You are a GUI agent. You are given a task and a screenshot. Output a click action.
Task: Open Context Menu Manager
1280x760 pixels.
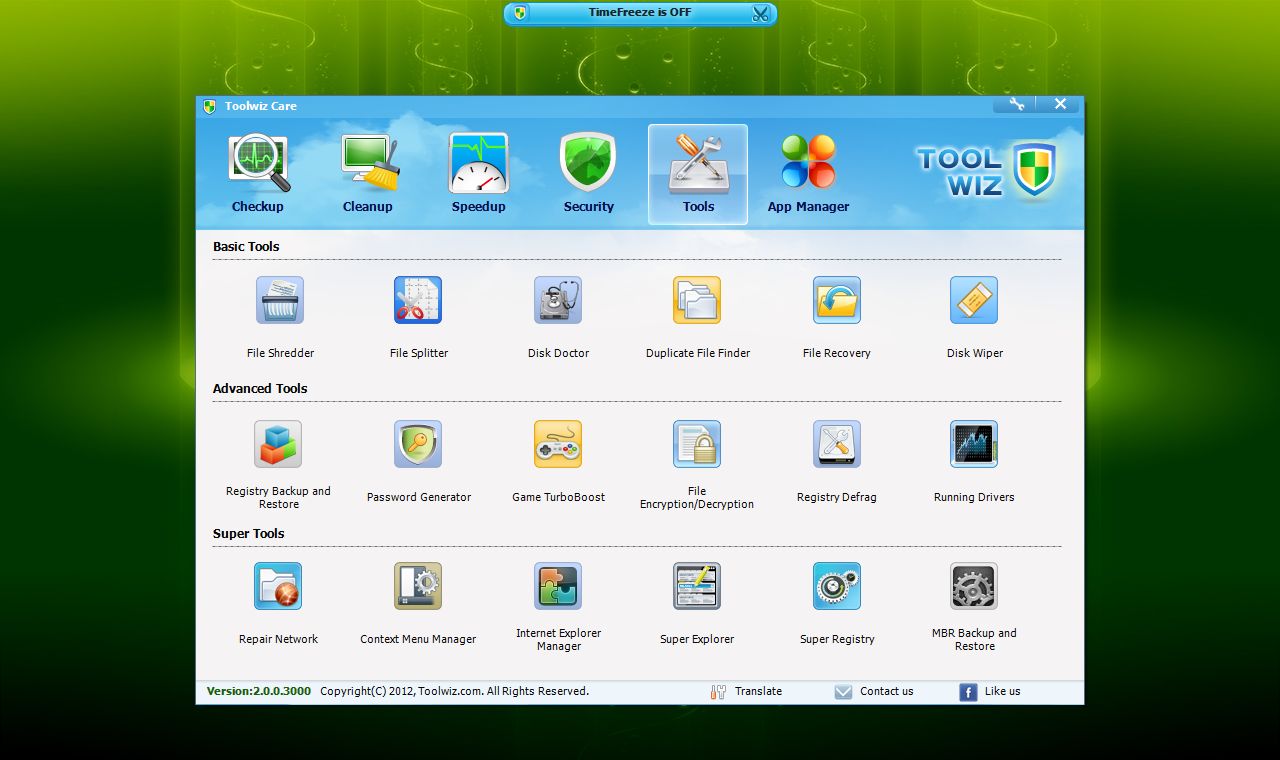point(418,586)
